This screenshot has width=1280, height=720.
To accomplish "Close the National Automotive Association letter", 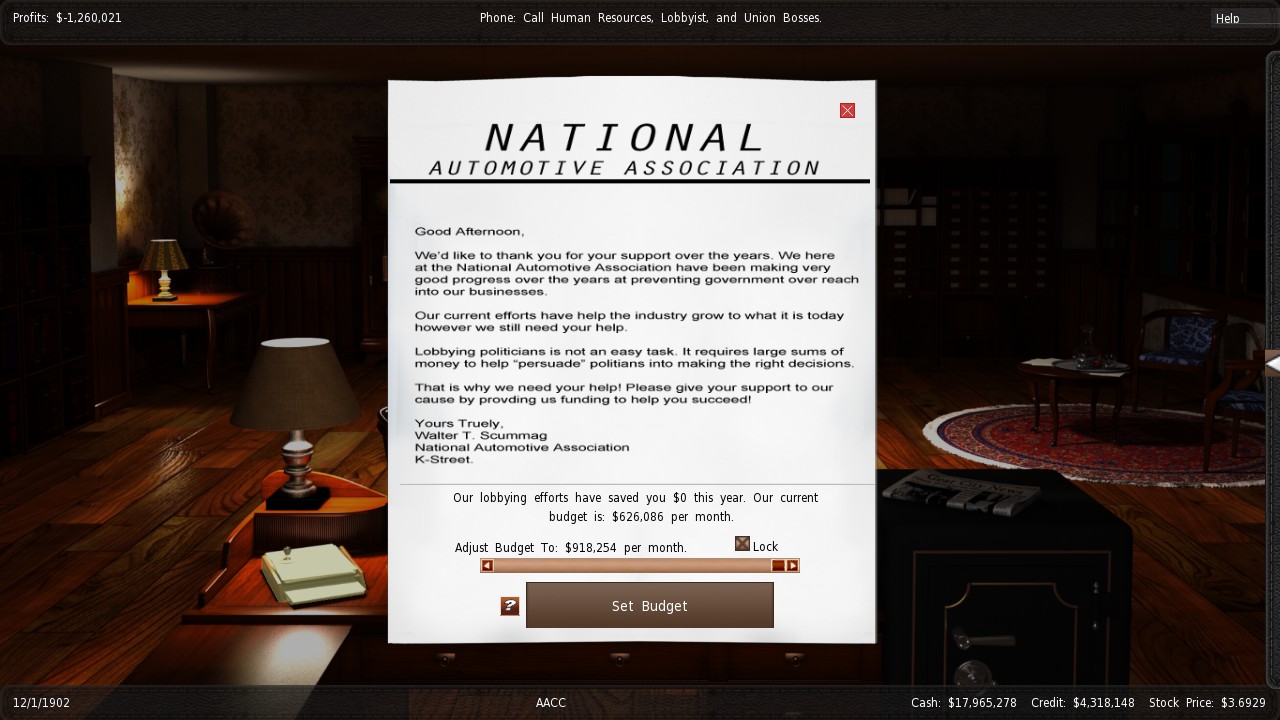I will point(847,111).
